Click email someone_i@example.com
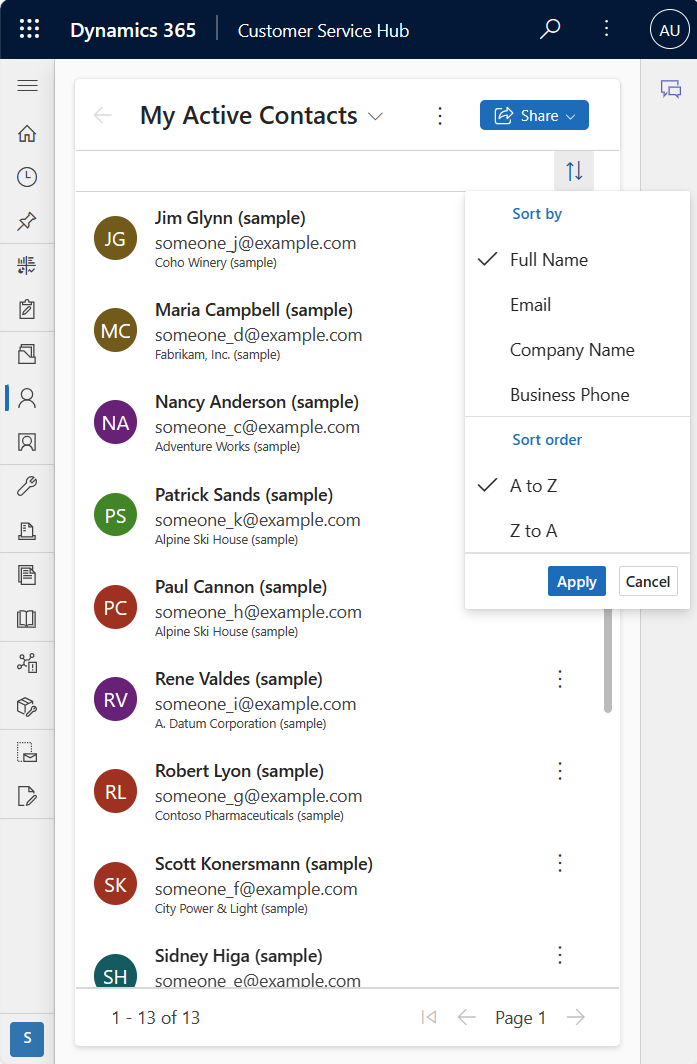Screen dimensions: 697x1064 (255, 704)
